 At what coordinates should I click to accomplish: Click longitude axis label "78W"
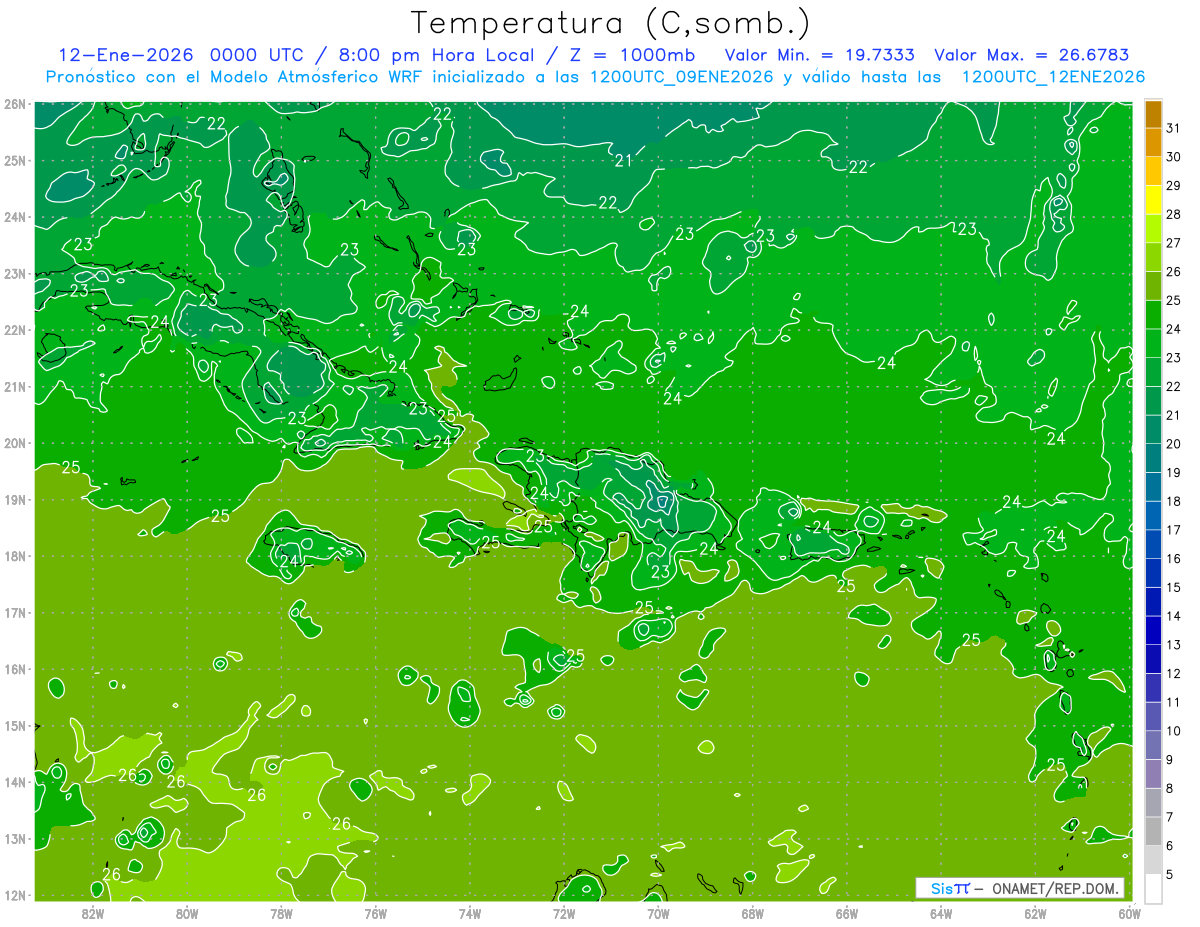point(281,913)
